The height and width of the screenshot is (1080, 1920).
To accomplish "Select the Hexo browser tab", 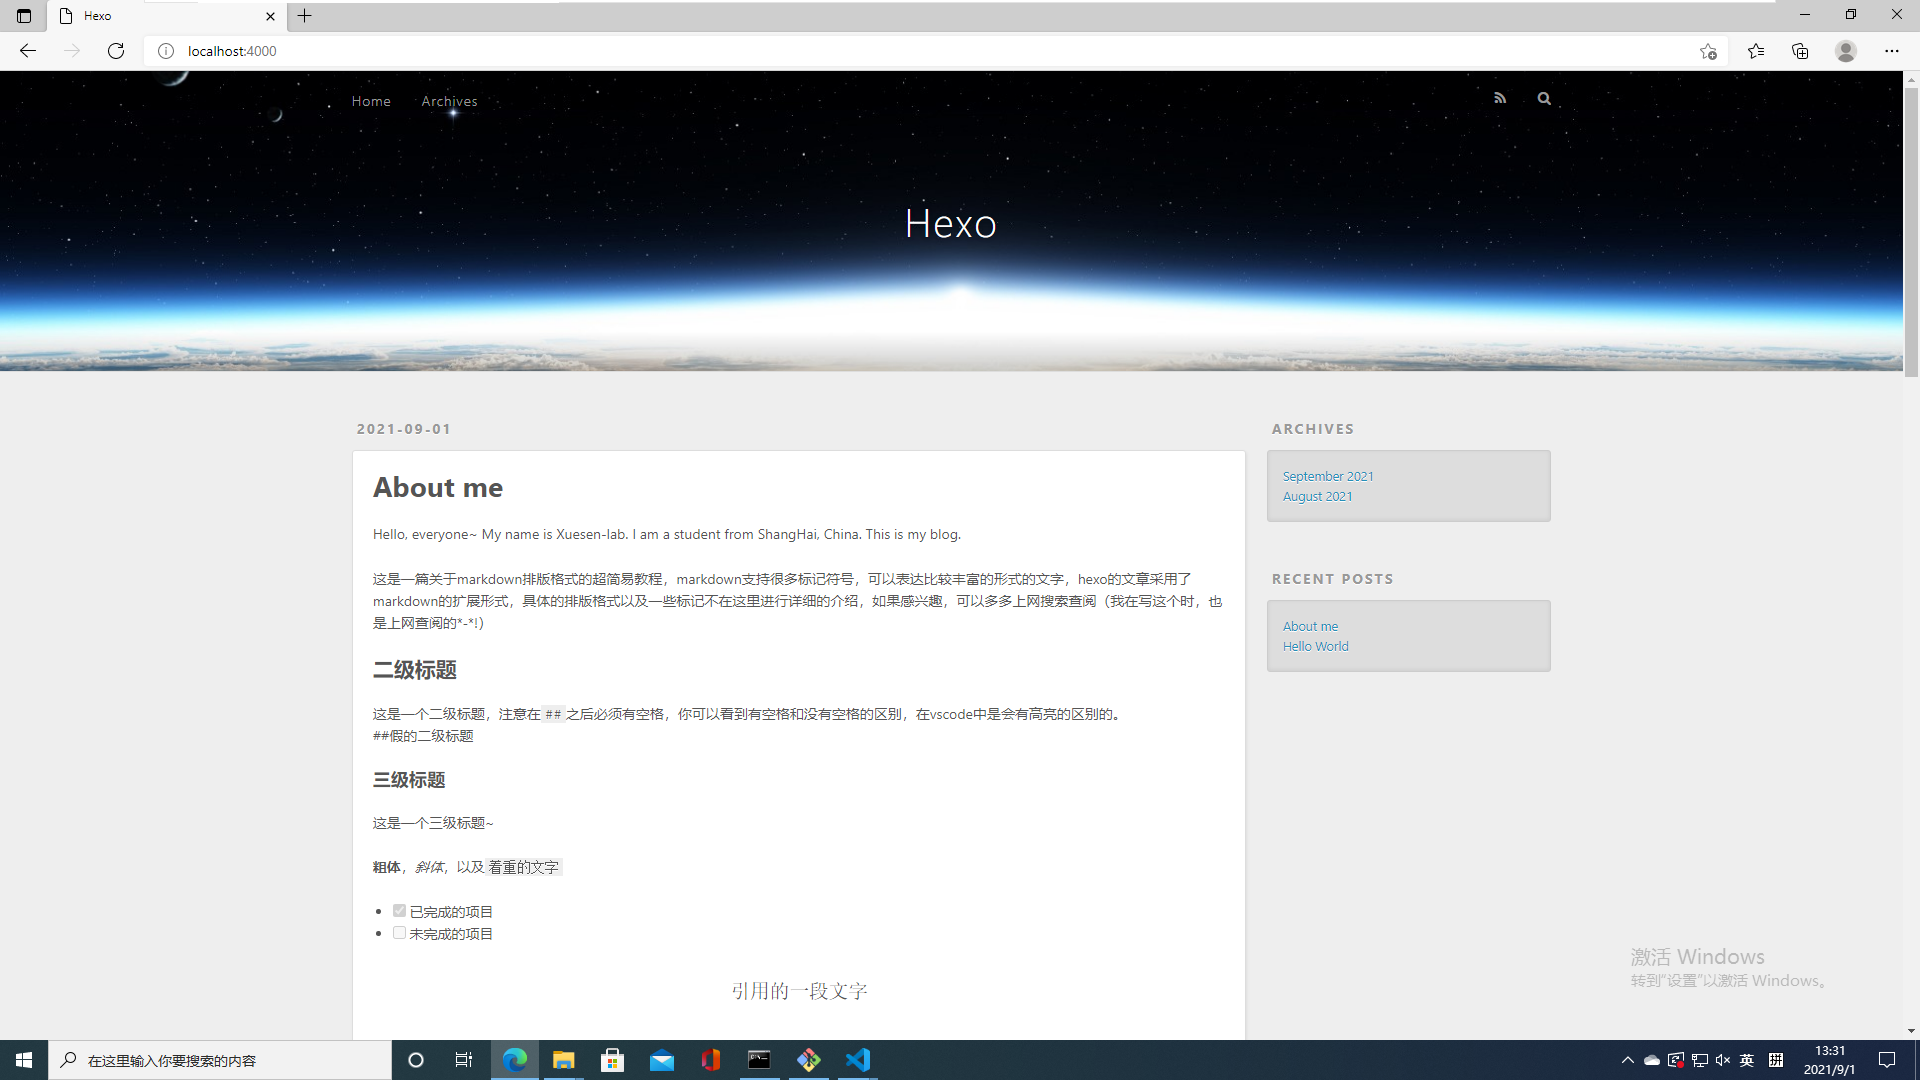I will point(167,16).
